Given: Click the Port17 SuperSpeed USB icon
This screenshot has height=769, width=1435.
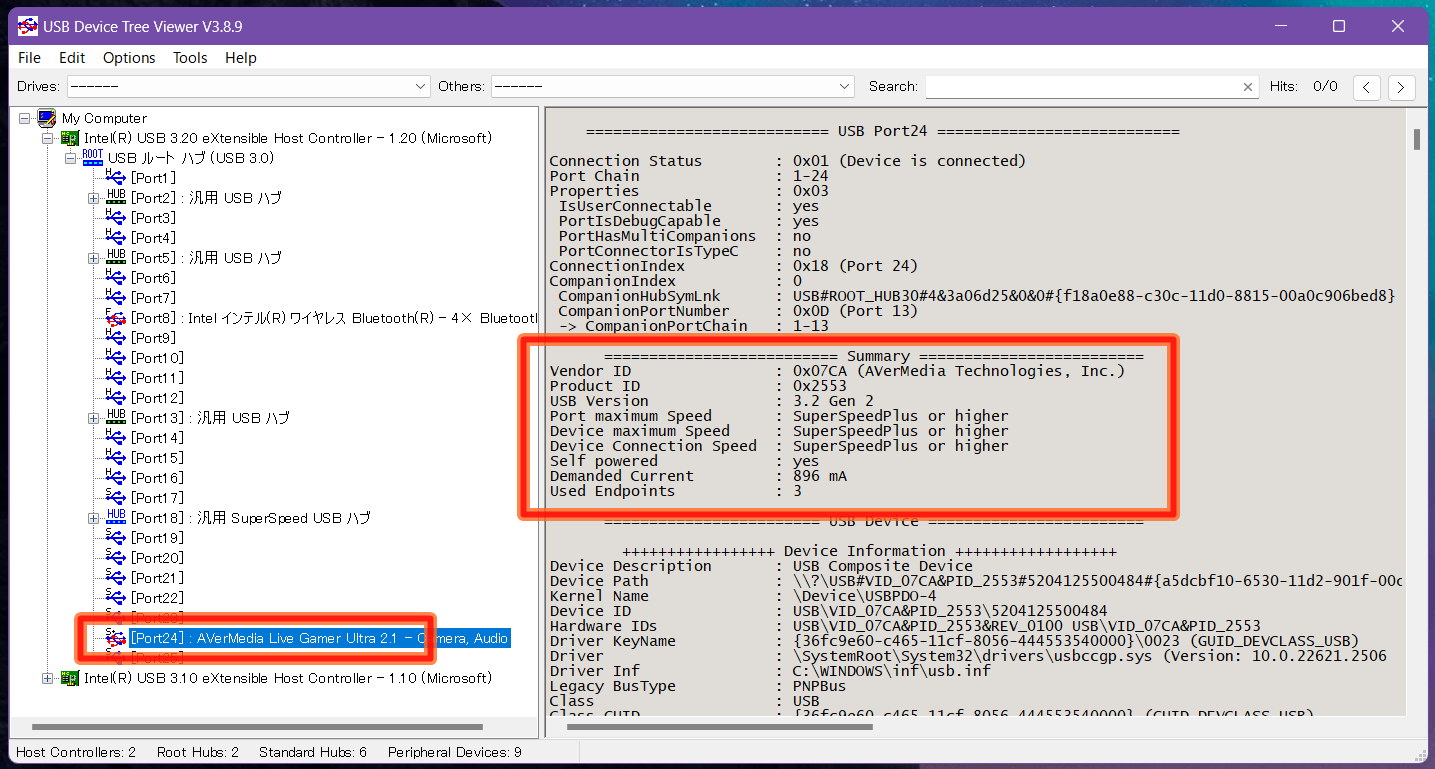Looking at the screenshot, I should point(116,497).
